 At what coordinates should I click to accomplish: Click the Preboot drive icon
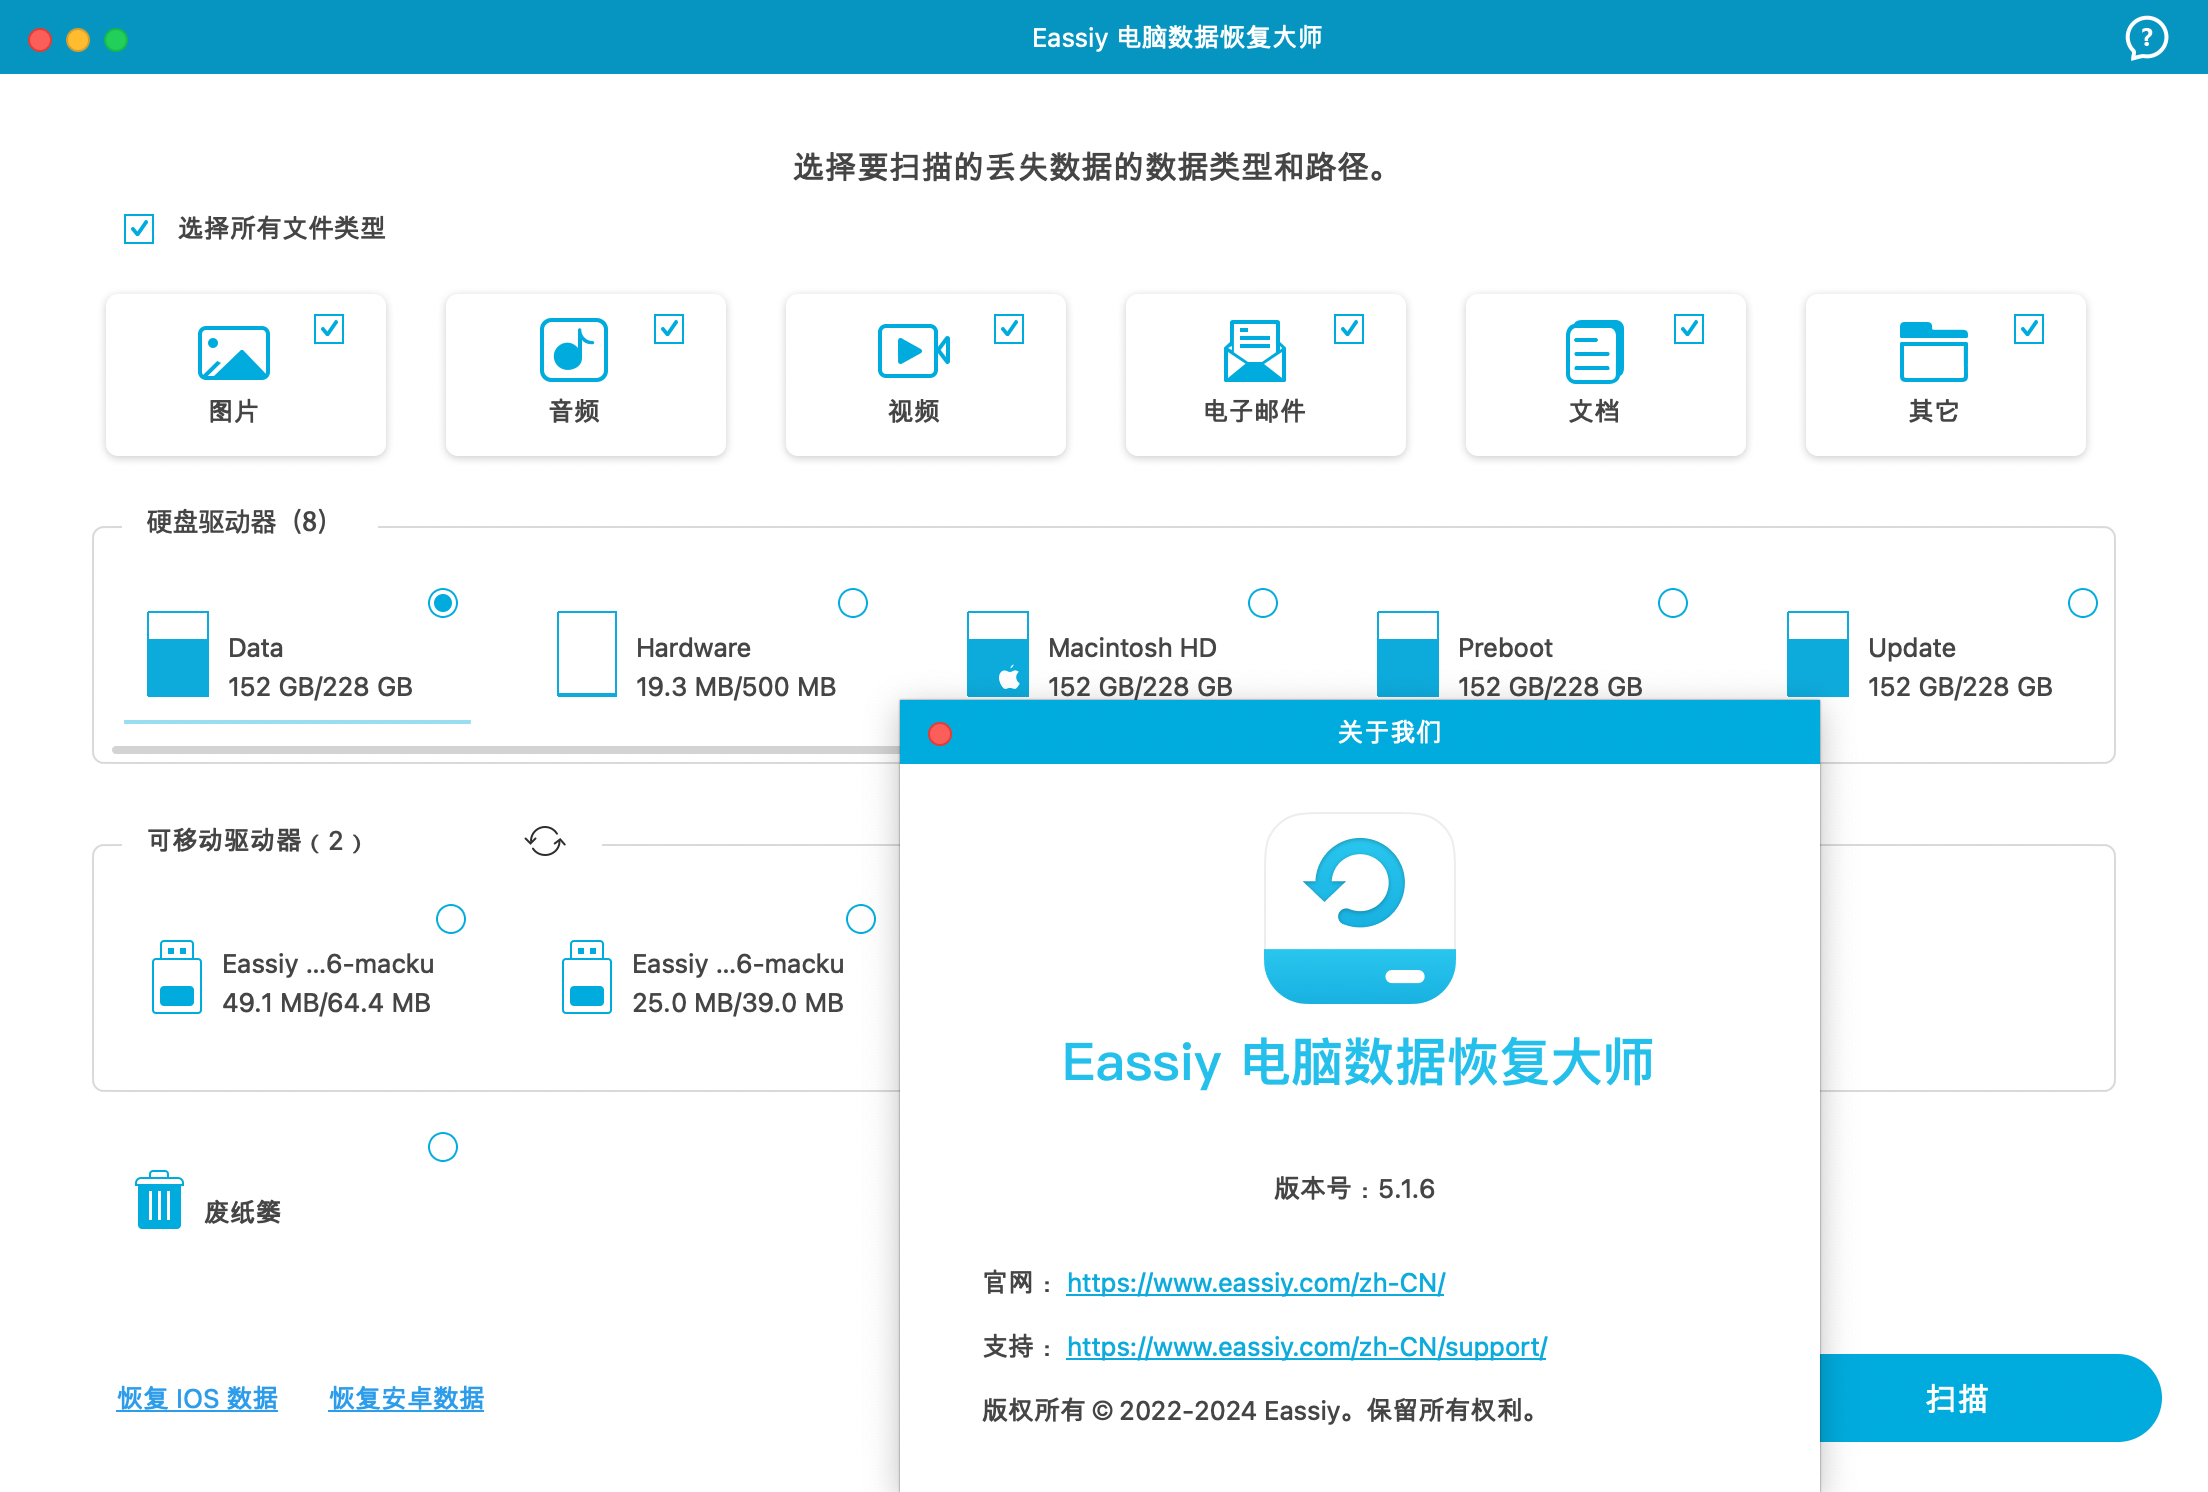click(1408, 654)
